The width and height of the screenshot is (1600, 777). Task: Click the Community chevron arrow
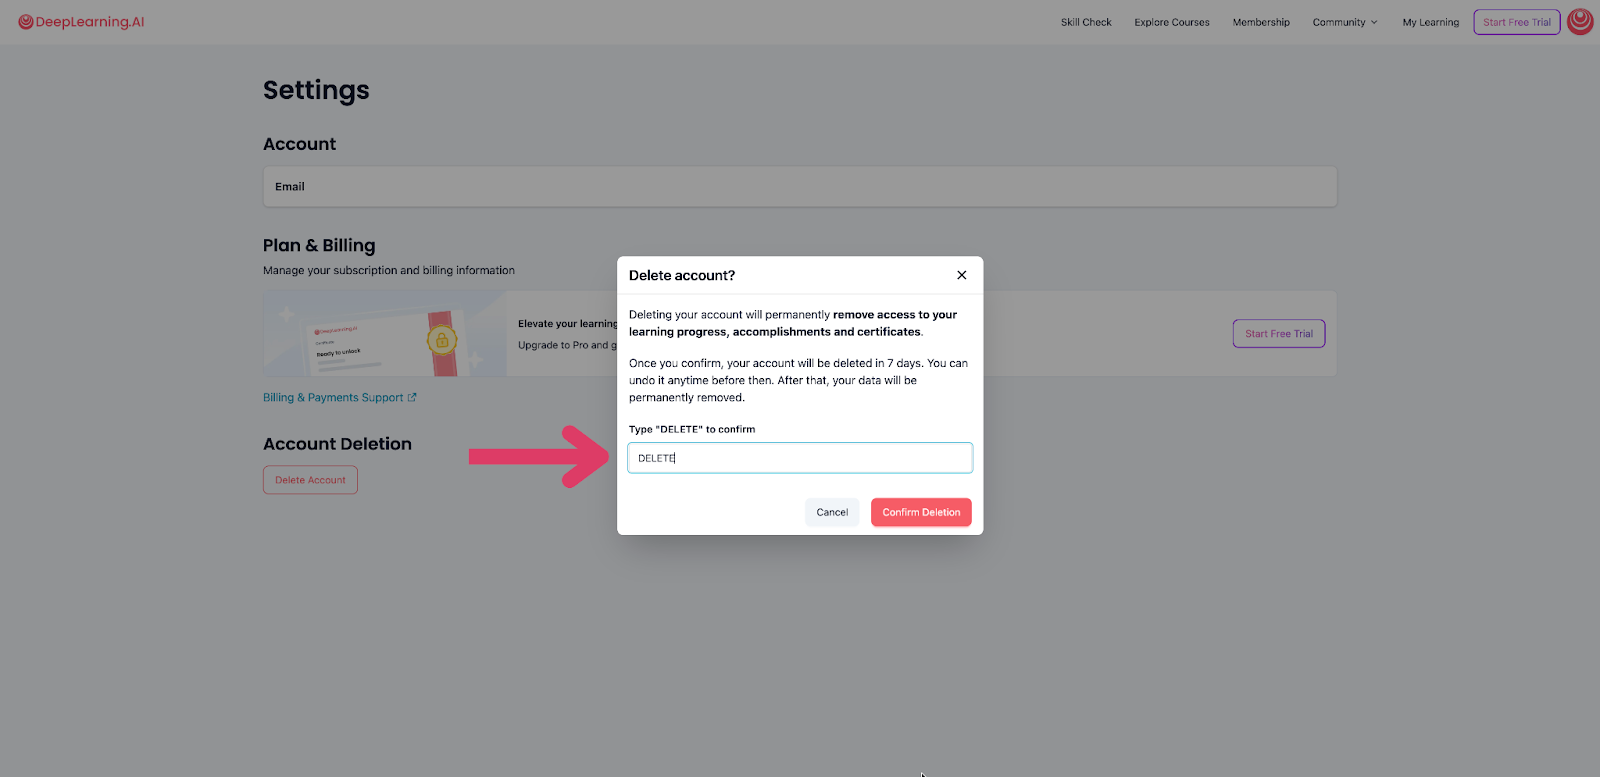coord(1374,22)
